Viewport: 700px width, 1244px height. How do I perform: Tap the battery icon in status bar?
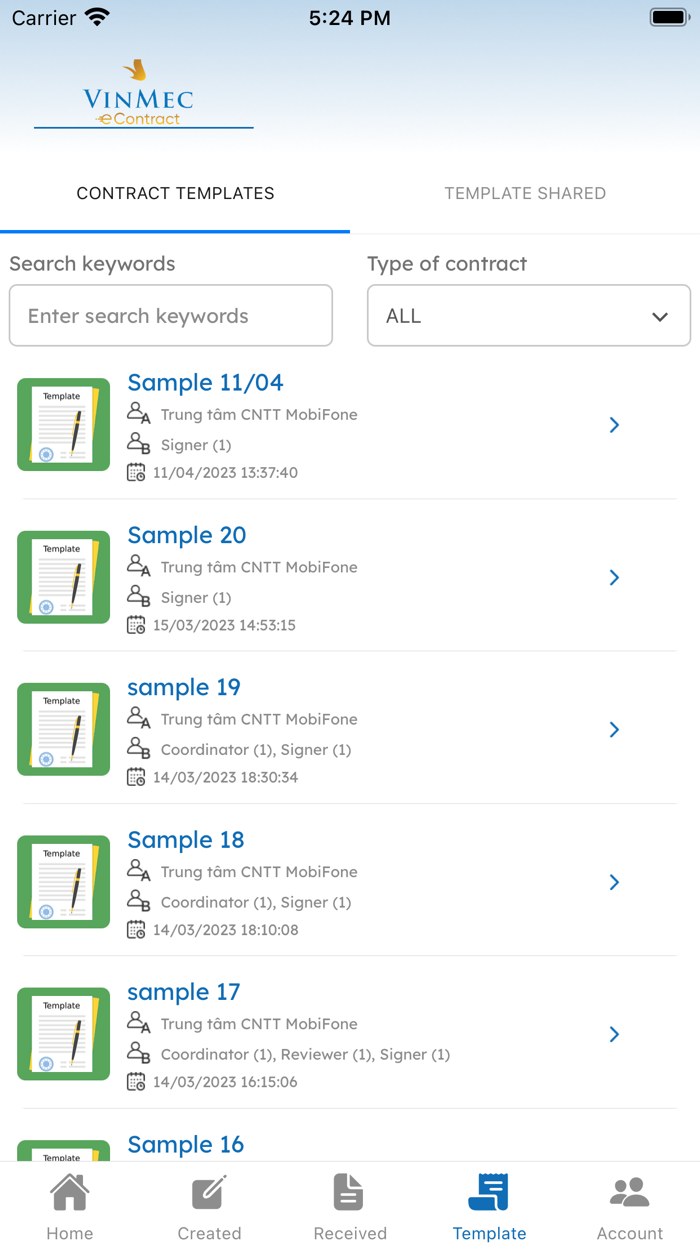click(668, 17)
